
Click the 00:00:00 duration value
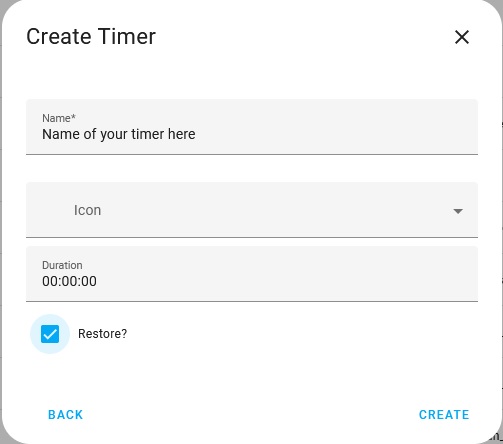tap(69, 281)
